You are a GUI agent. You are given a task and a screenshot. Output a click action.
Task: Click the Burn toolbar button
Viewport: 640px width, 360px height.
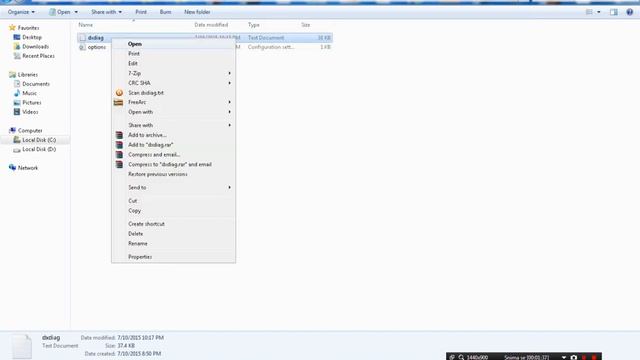(x=165, y=12)
